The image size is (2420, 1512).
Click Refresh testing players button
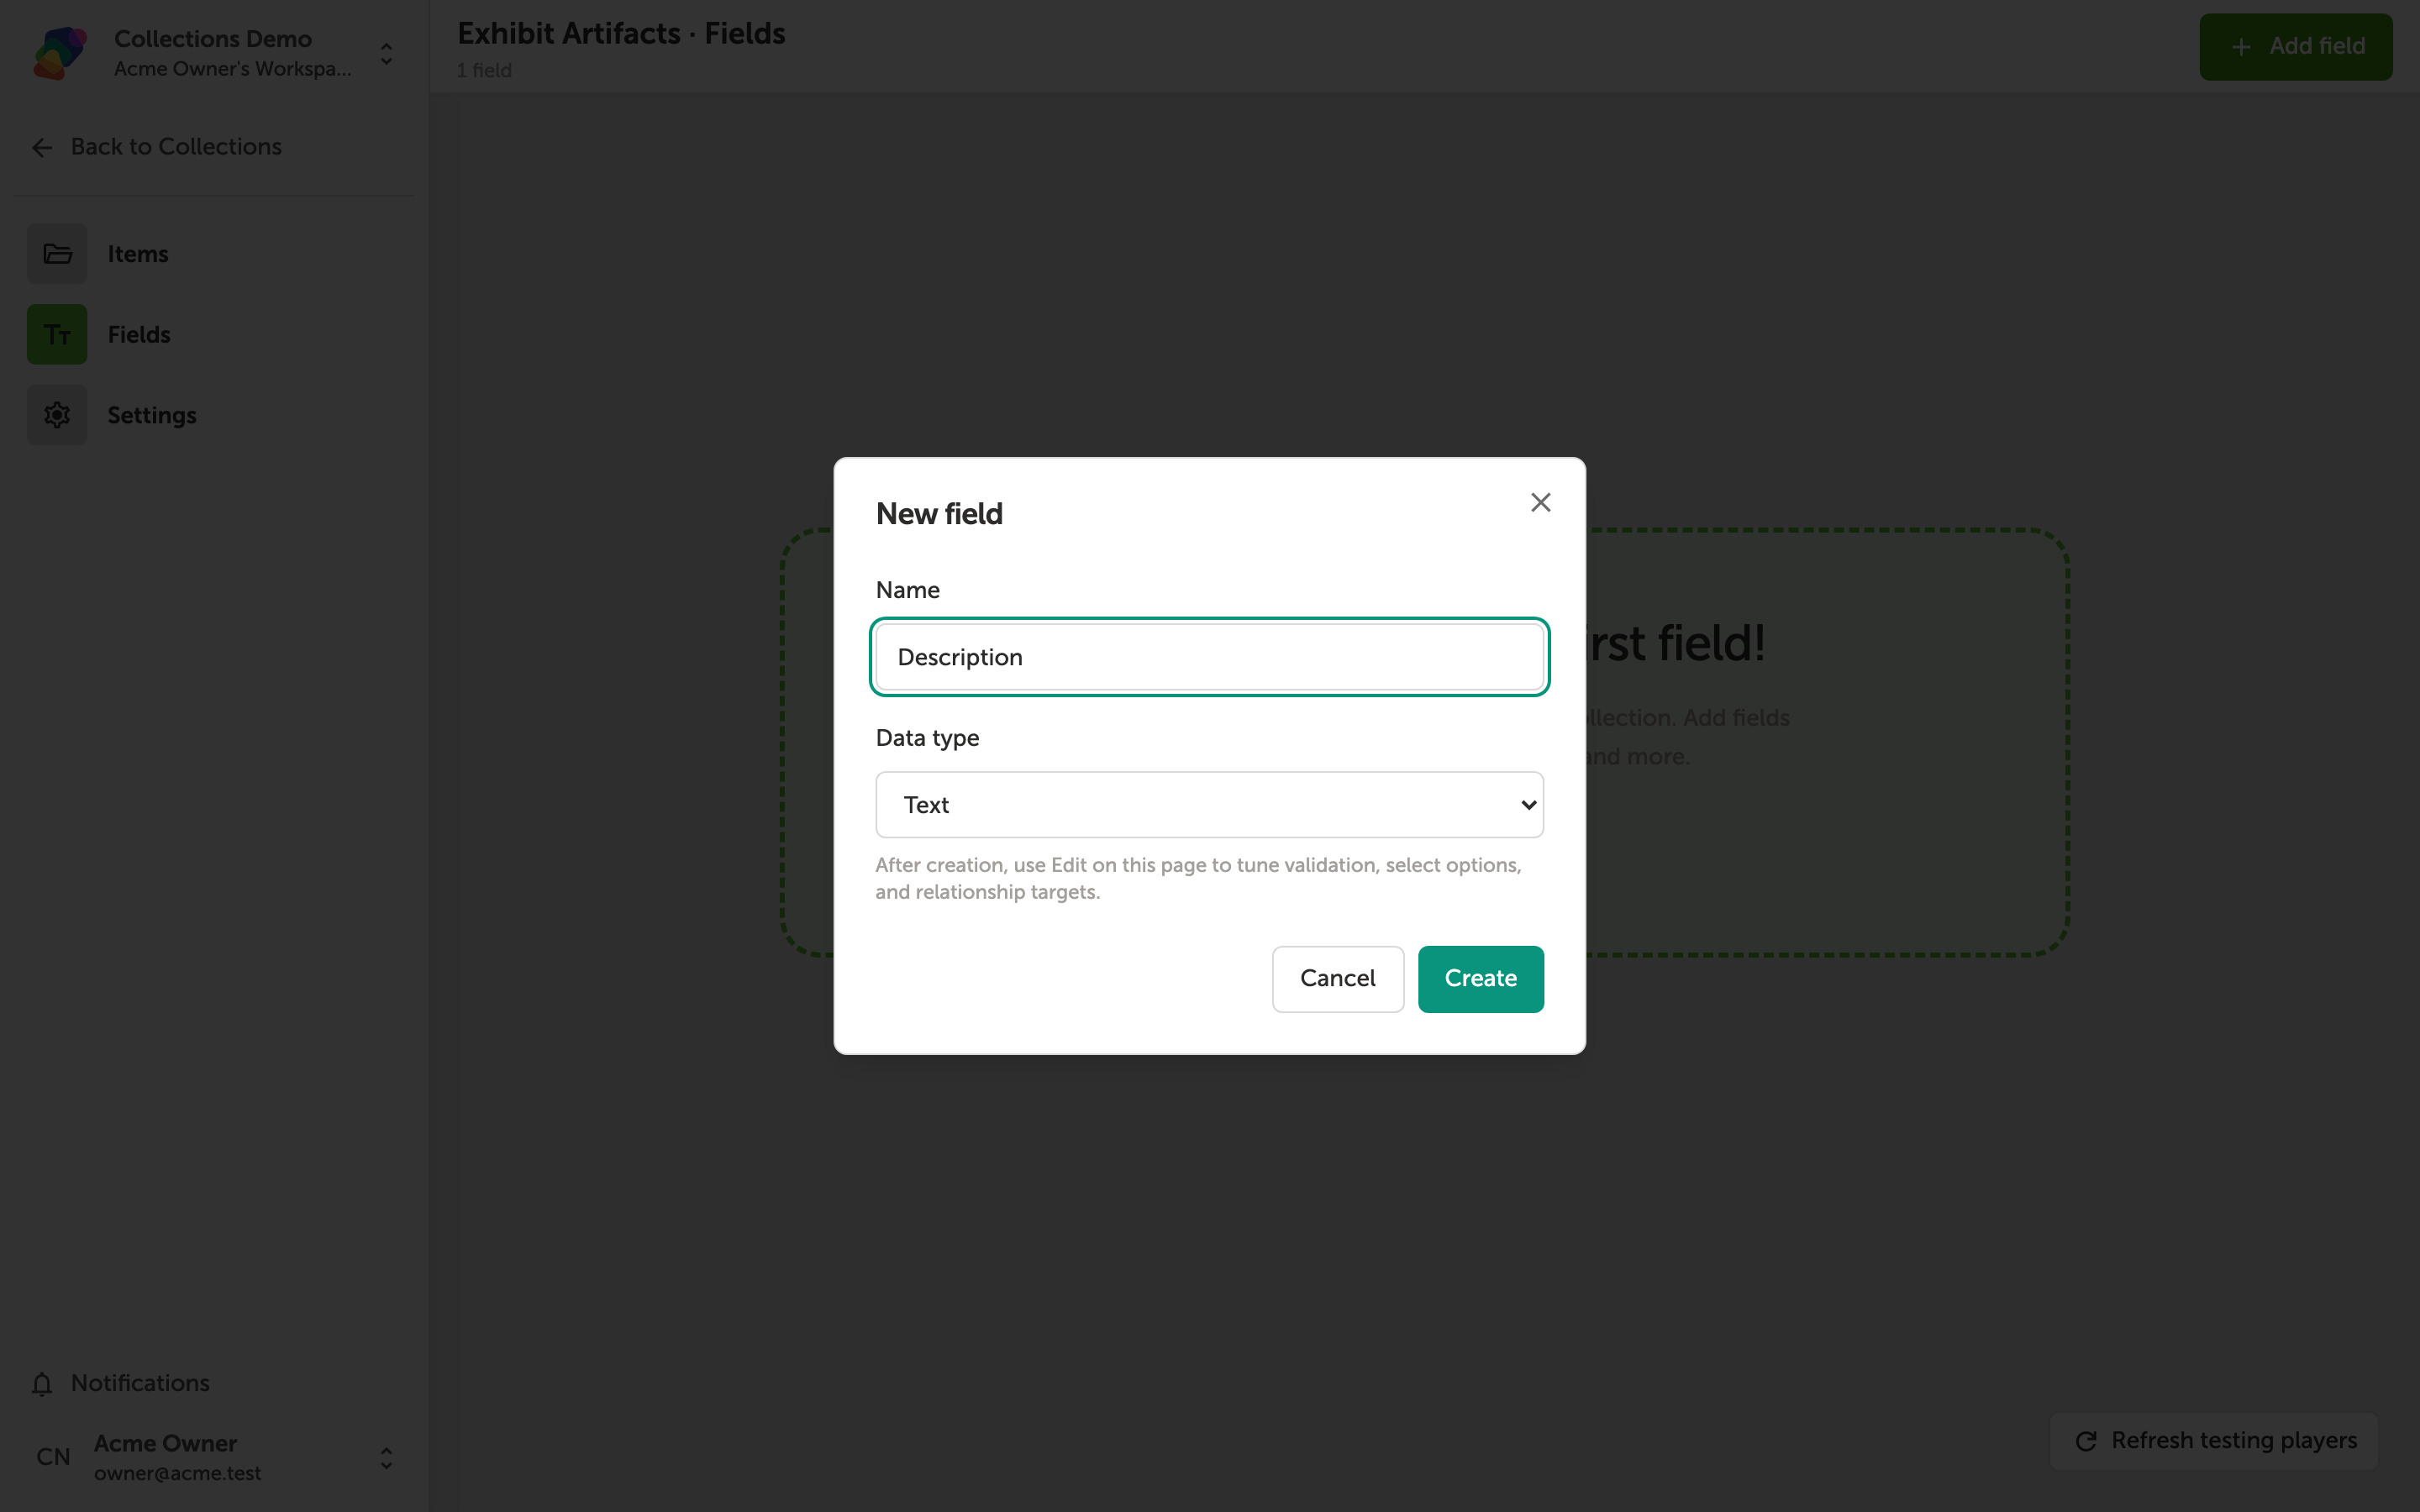tap(2214, 1440)
